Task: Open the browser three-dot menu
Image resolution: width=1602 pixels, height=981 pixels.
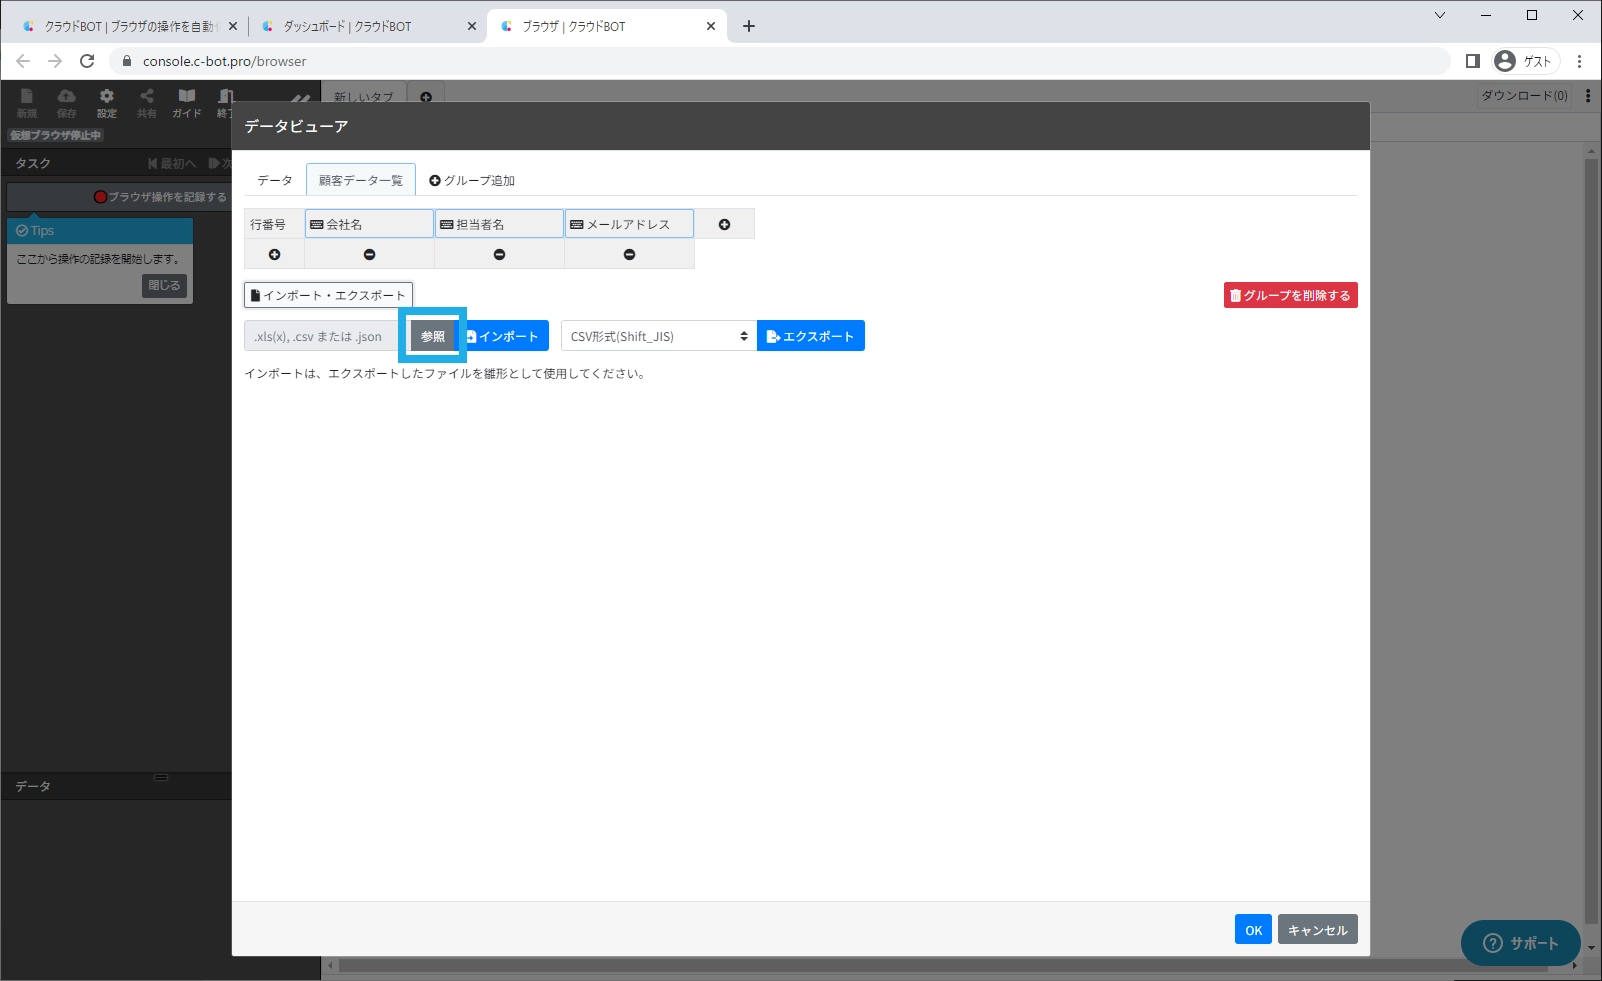Action: (x=1579, y=61)
